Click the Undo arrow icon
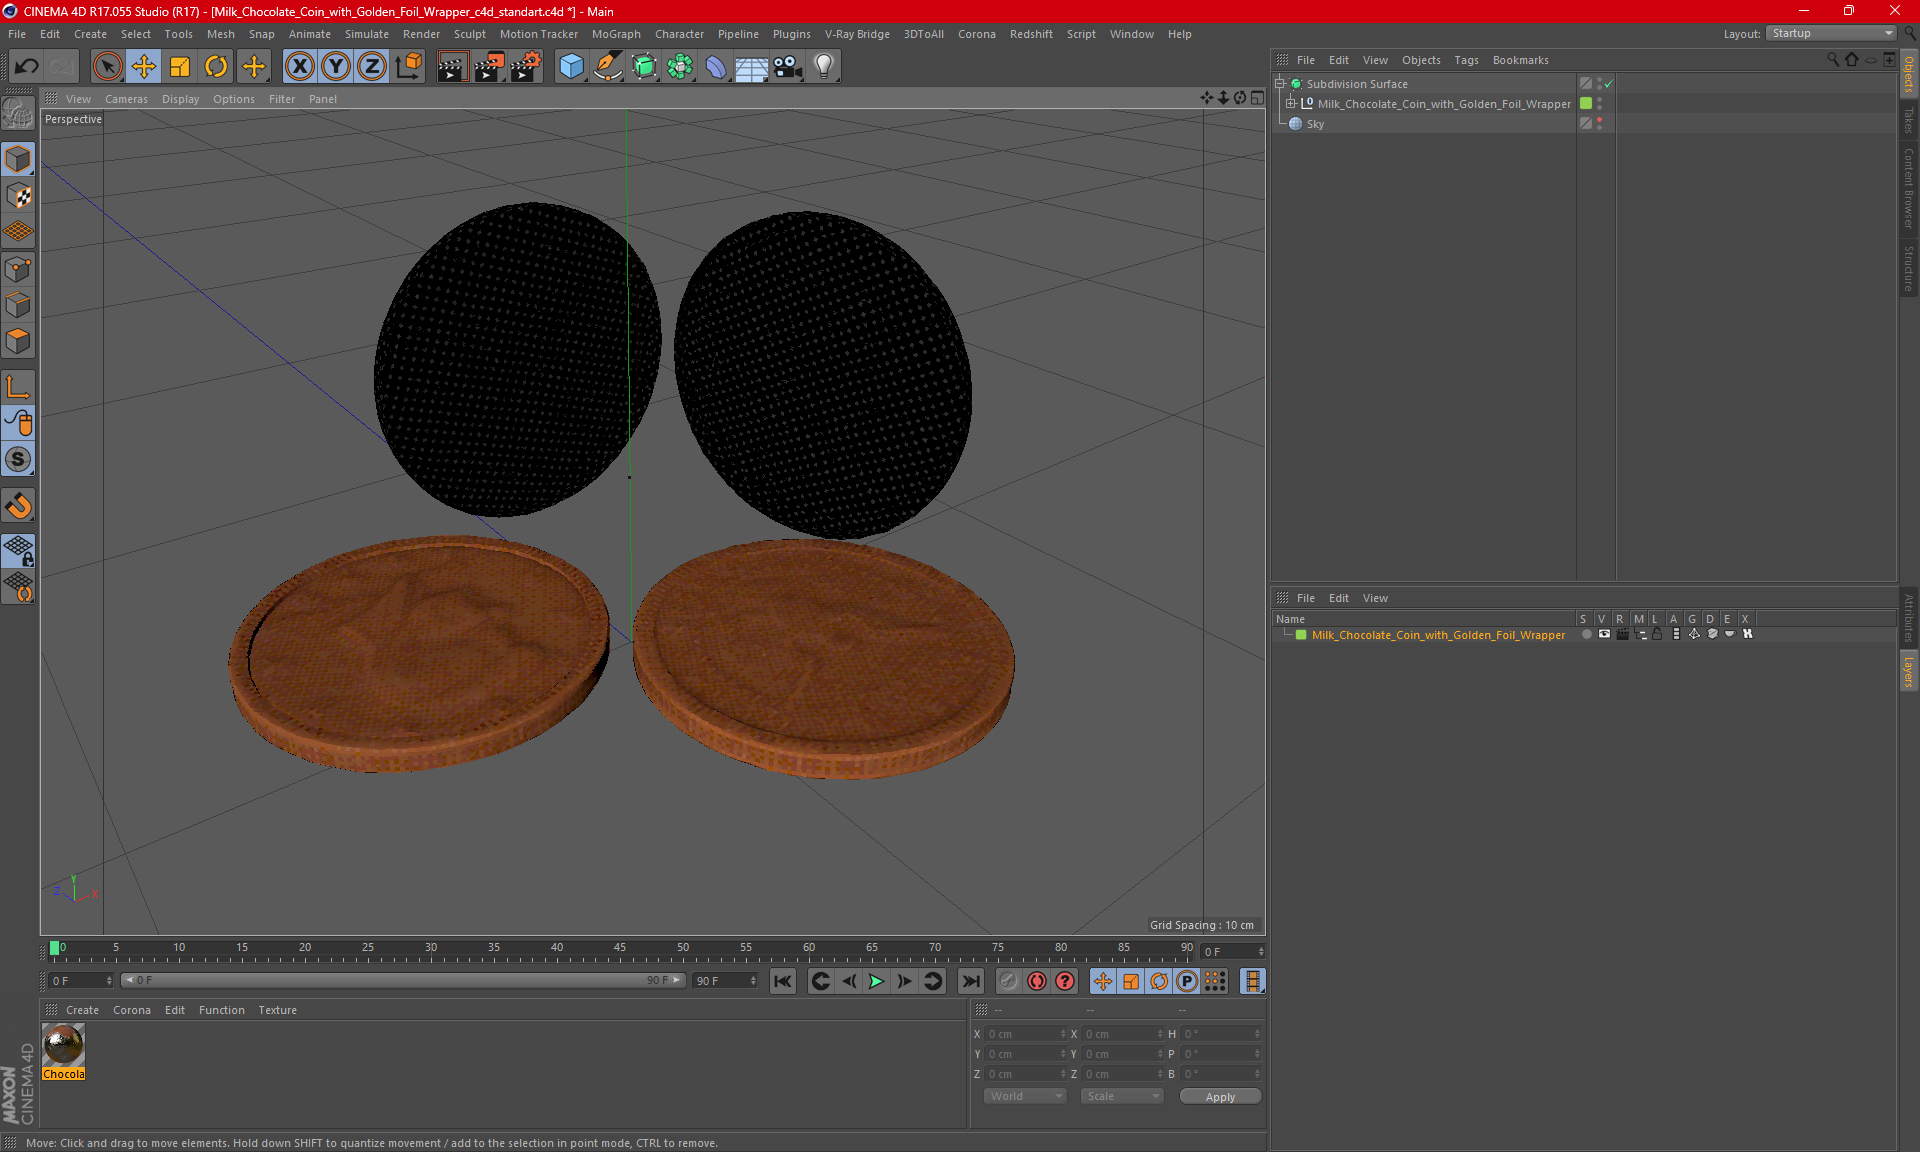 27,67
